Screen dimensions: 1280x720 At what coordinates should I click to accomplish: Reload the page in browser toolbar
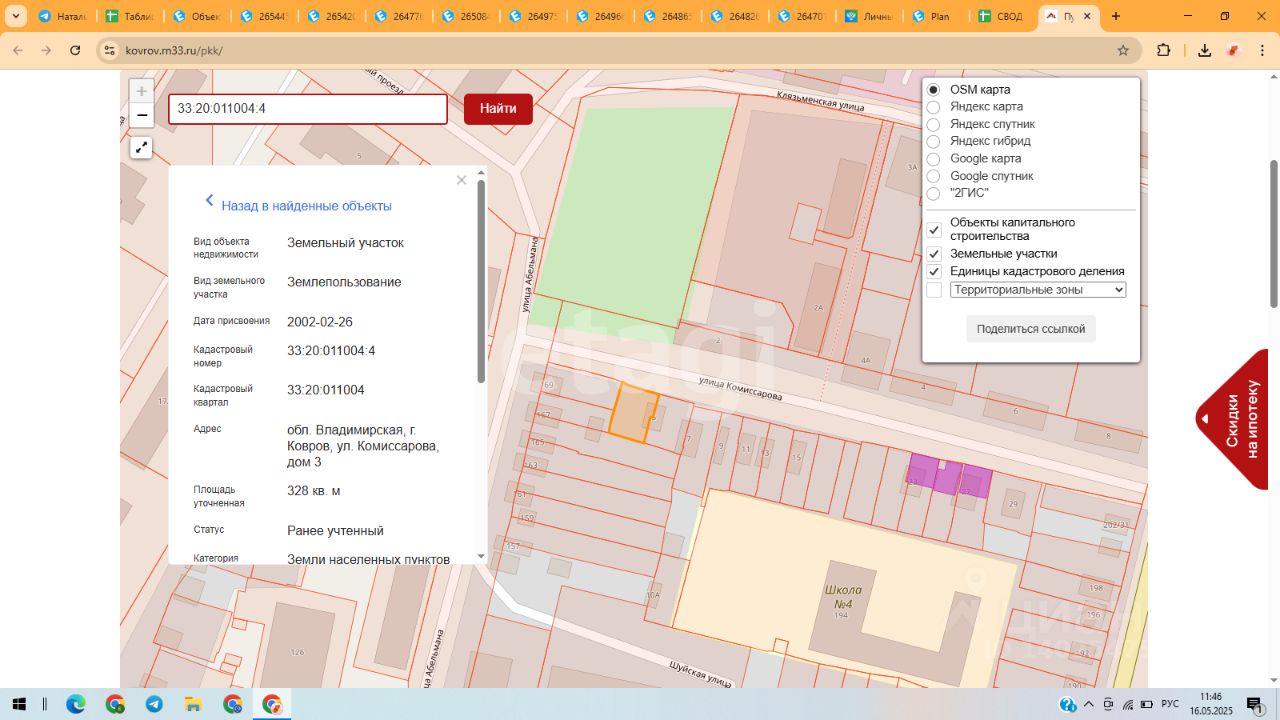click(75, 50)
